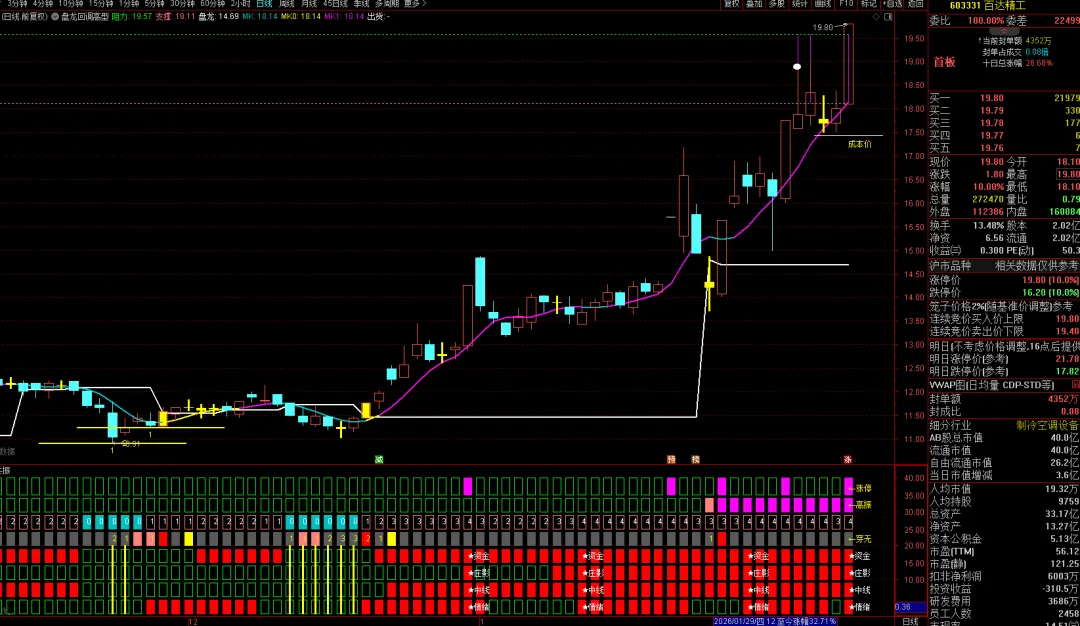Viewport: 1080px width, 626px height.
Task: Click the 市盈(TTM) 56.12 row
Action: tap(1004, 551)
